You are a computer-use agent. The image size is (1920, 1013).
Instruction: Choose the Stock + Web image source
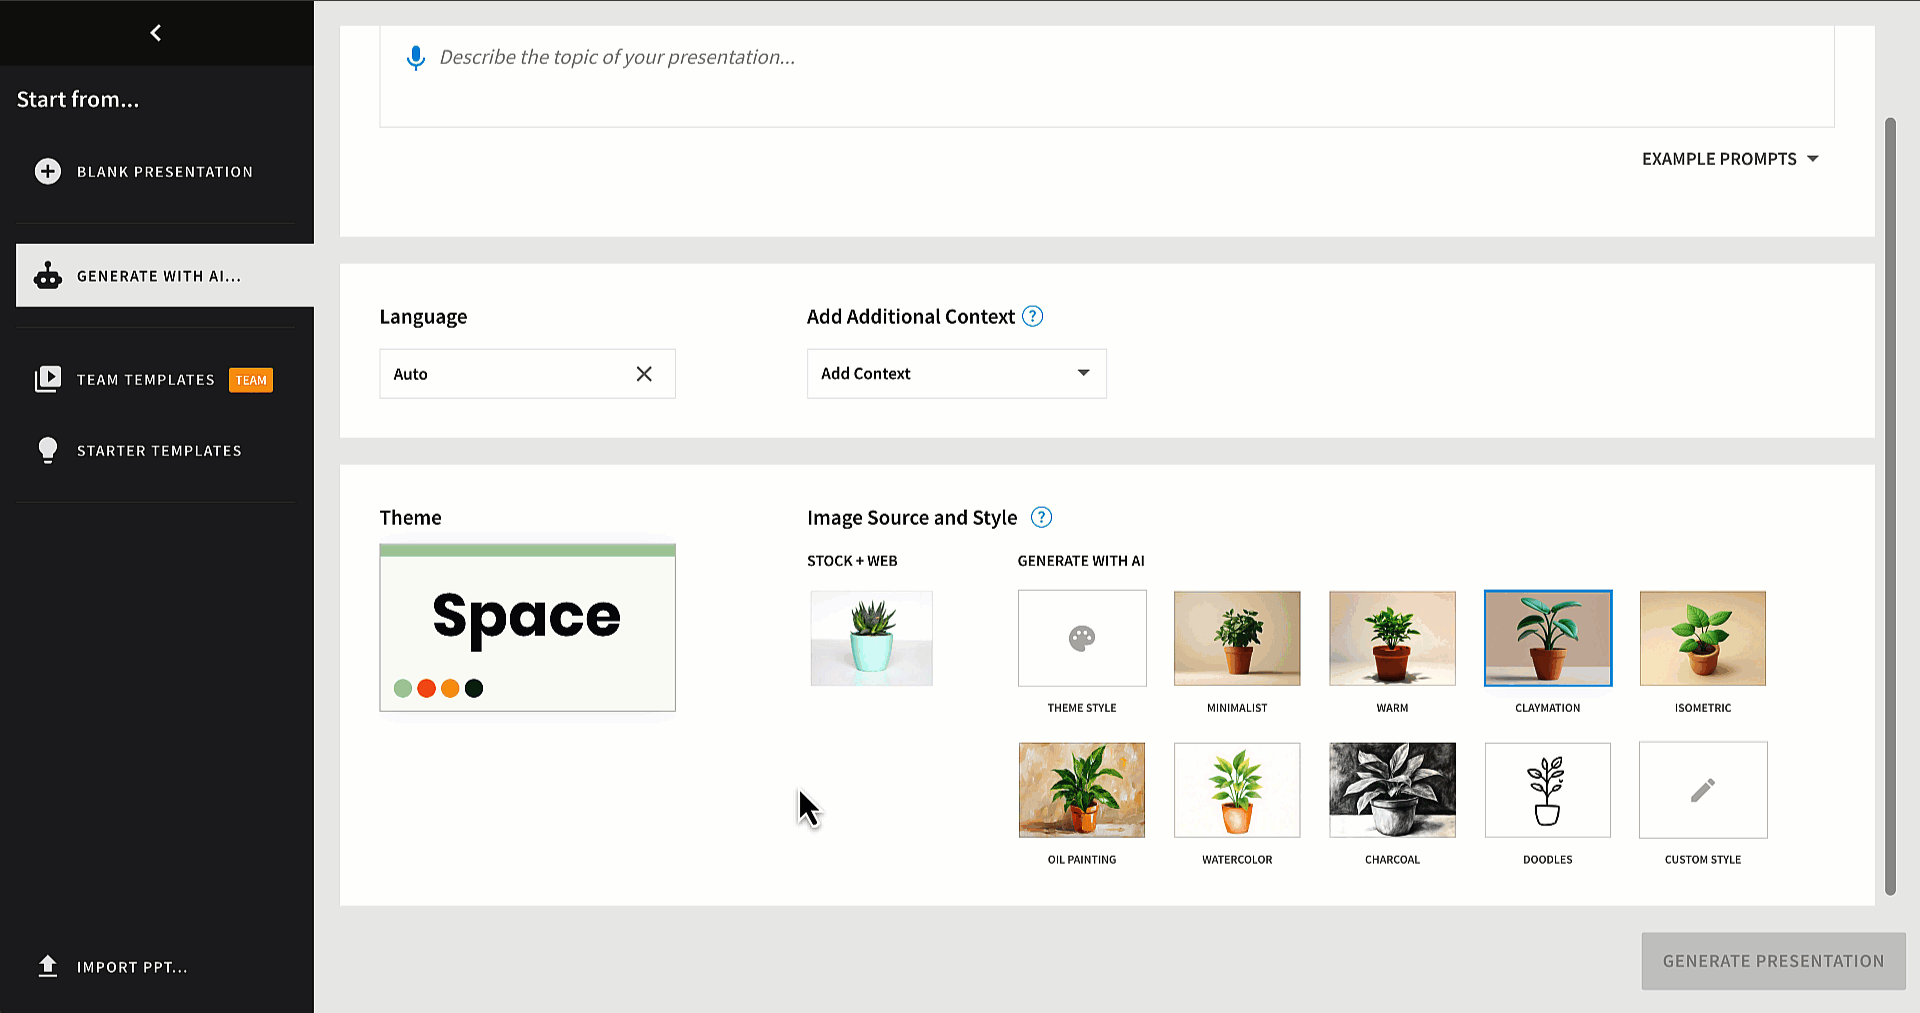coord(871,638)
